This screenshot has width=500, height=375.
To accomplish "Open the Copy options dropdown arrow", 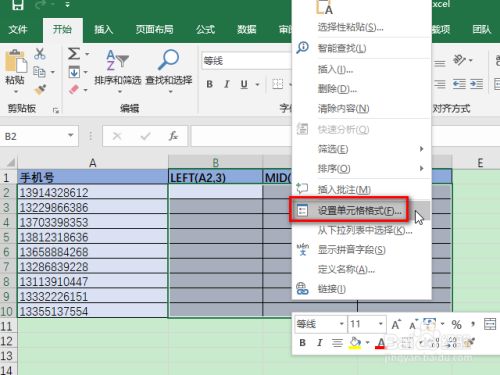I will (x=53, y=72).
